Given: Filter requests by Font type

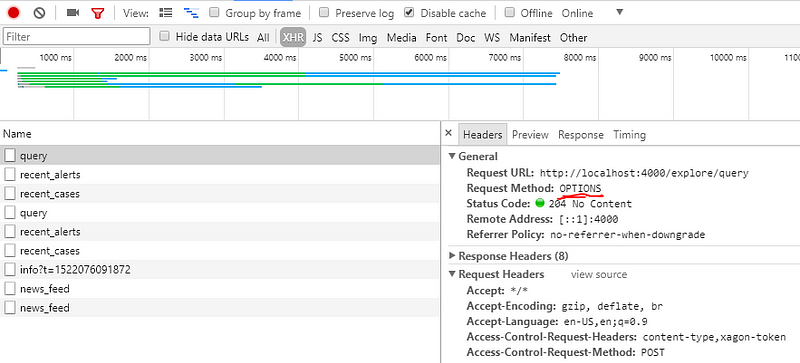Looking at the screenshot, I should click(436, 37).
